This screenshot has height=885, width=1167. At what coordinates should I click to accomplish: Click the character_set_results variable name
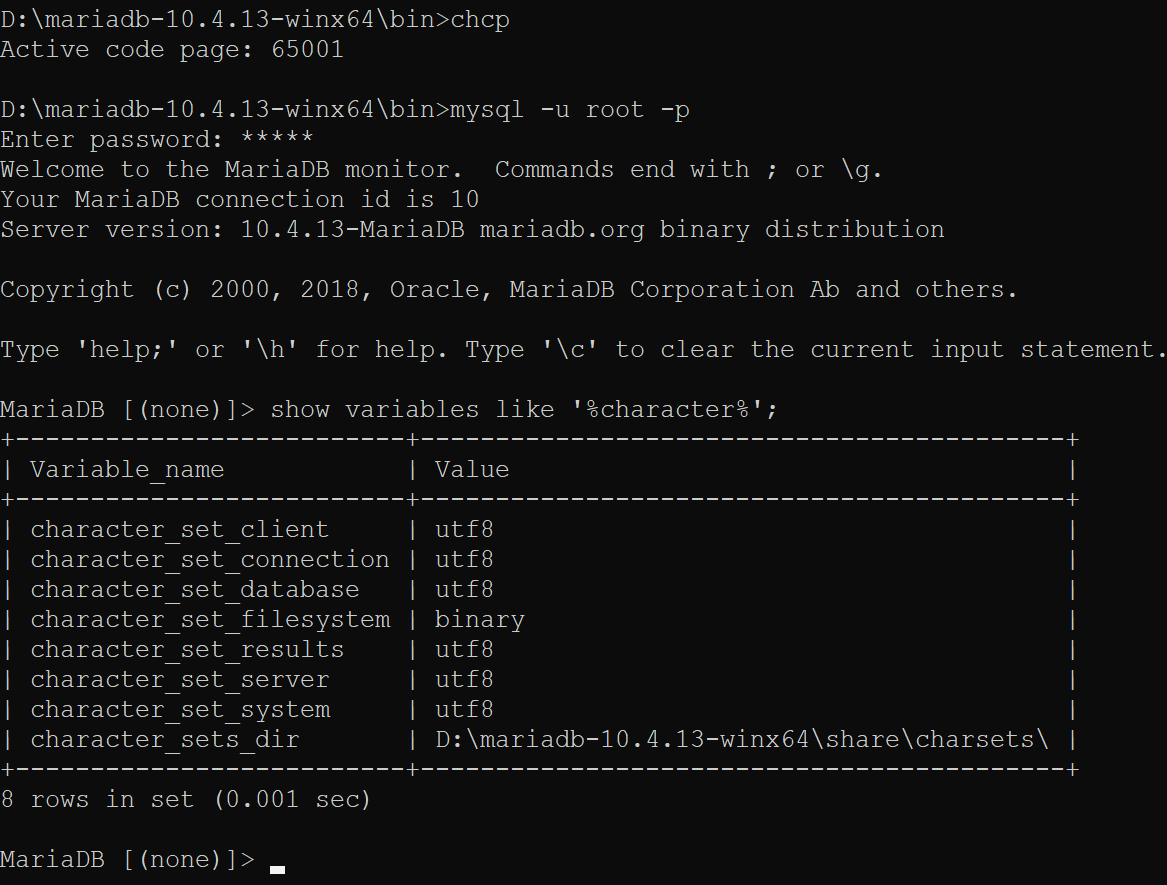click(x=187, y=649)
